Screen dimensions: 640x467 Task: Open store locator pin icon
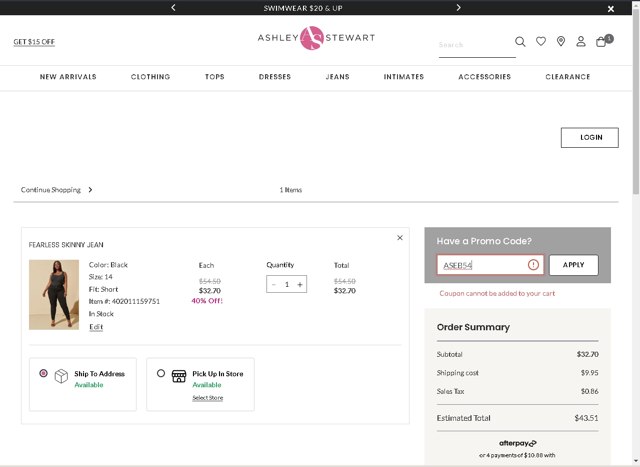point(561,41)
